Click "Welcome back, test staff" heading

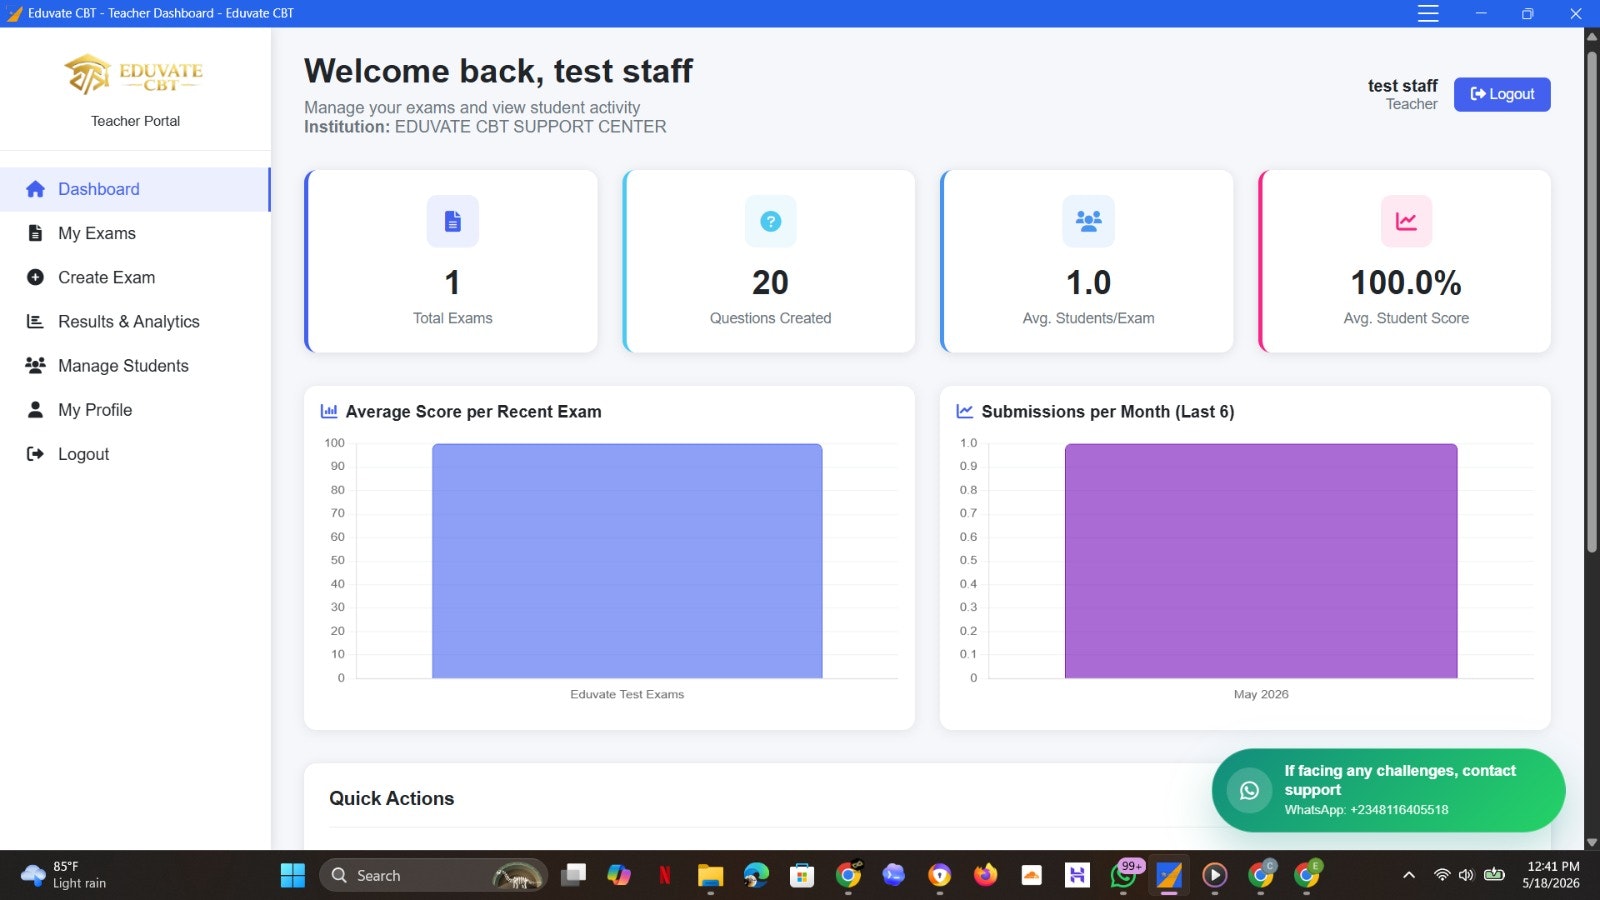[x=498, y=71]
